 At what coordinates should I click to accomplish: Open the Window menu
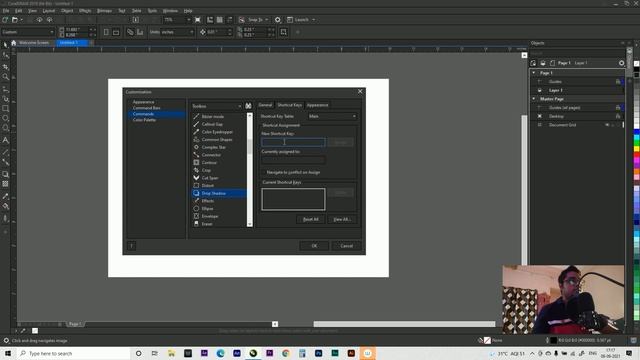(x=170, y=11)
